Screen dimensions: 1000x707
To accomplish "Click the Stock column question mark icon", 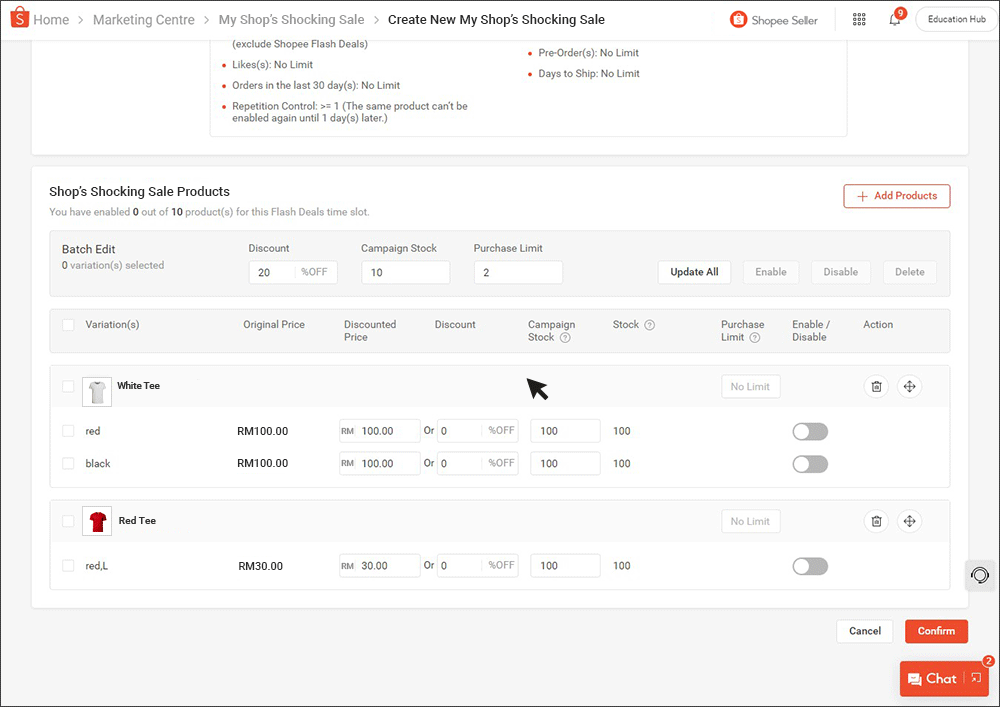I will coord(649,323).
